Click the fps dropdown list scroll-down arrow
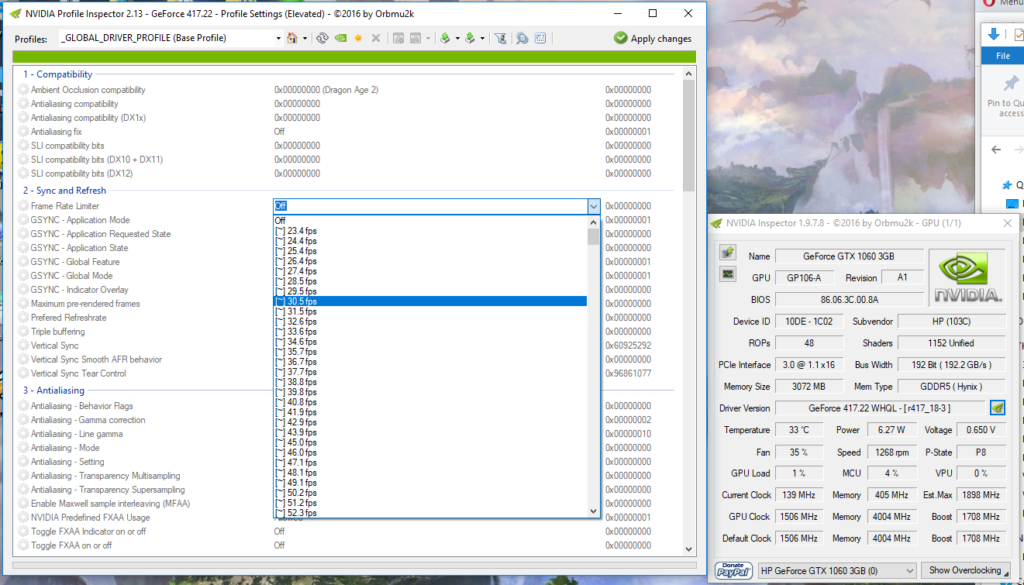This screenshot has height=585, width=1024. (593, 511)
